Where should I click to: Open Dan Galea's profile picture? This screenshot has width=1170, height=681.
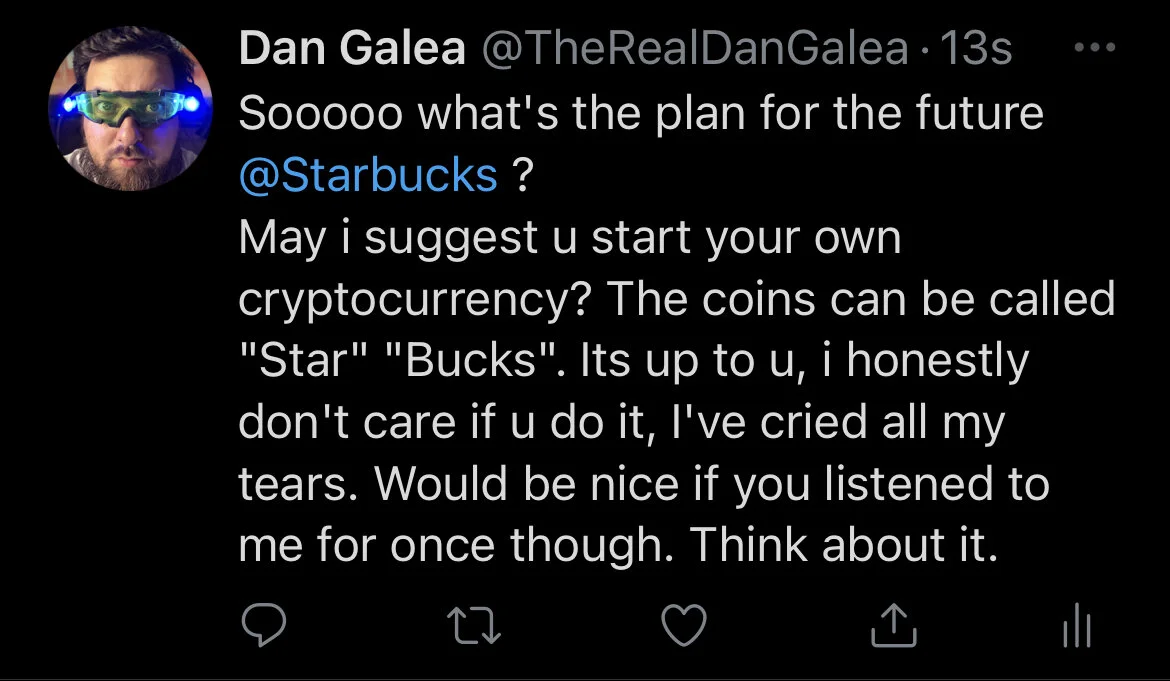131,109
